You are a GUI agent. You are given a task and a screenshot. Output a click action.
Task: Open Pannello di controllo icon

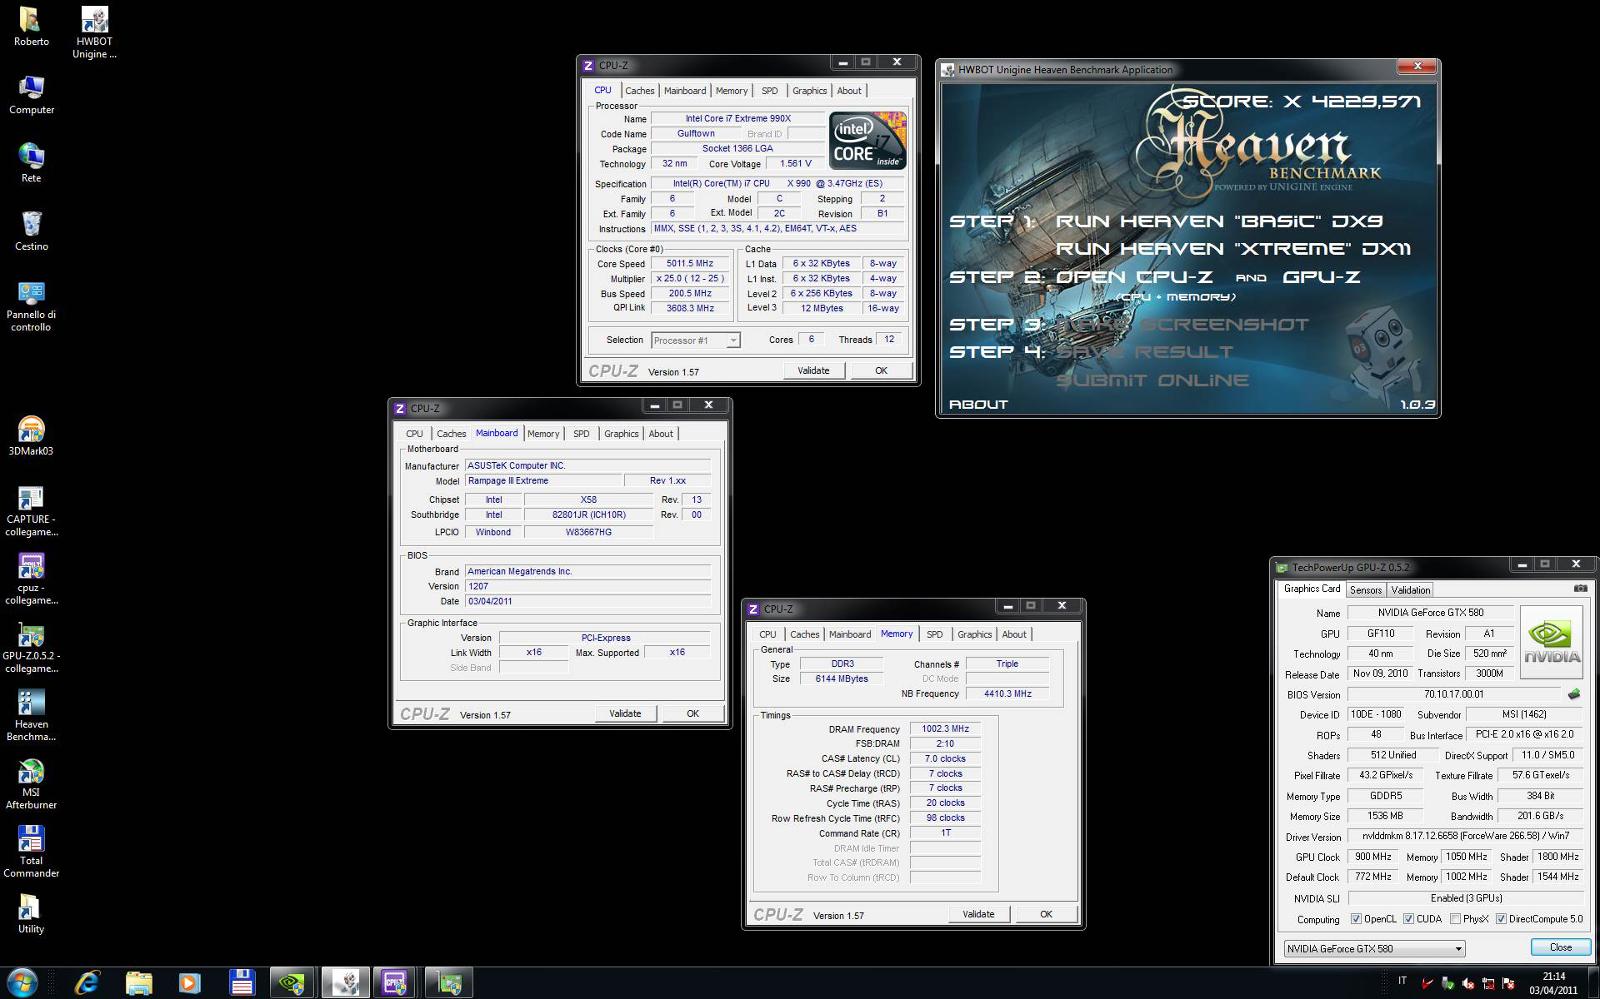pyautogui.click(x=31, y=306)
